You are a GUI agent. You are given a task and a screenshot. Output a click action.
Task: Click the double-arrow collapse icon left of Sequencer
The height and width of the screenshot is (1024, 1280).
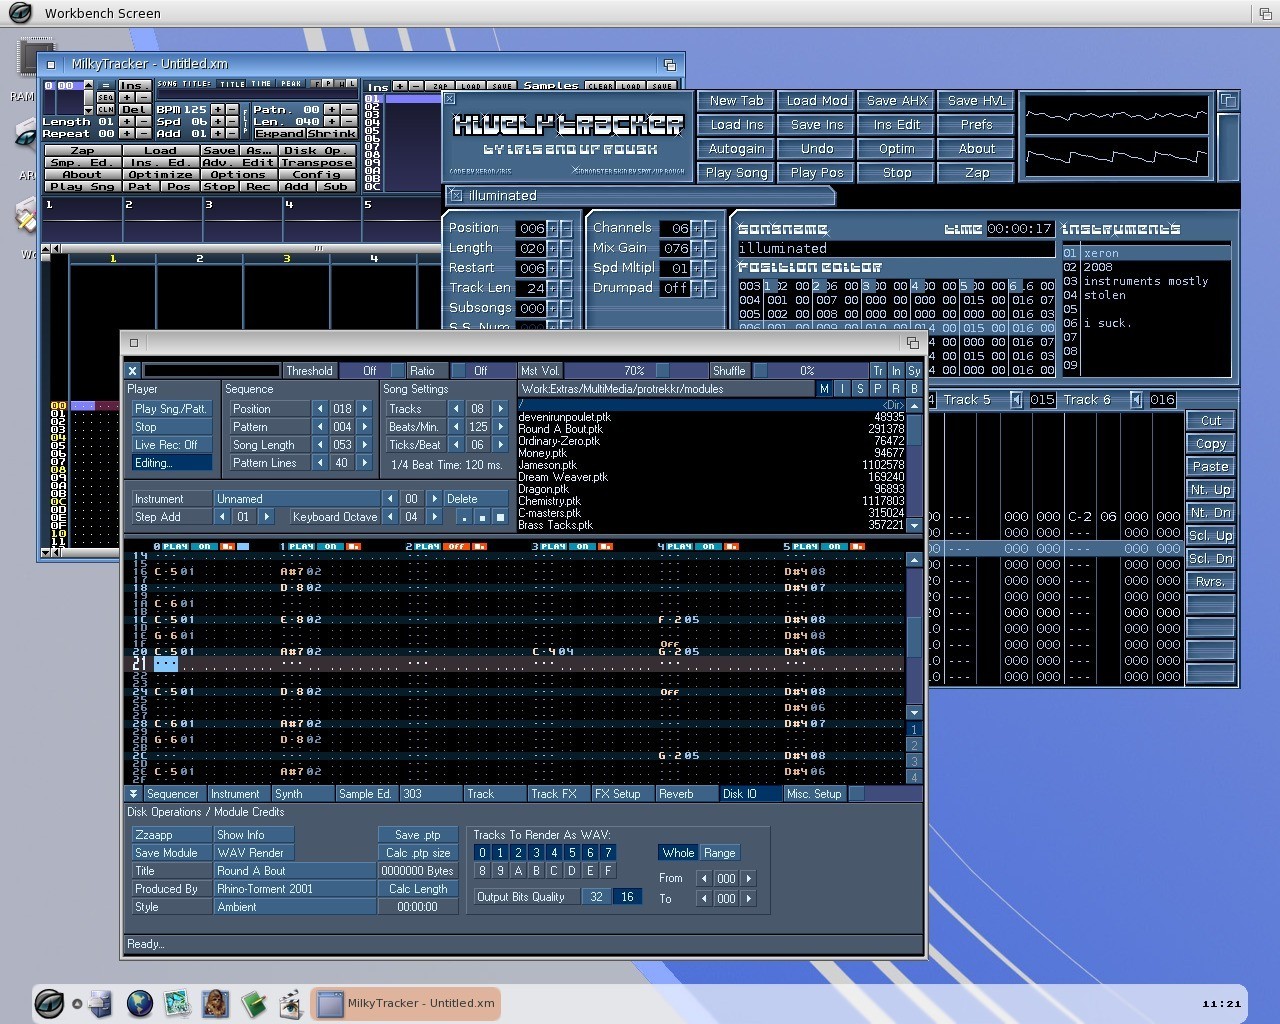(133, 794)
